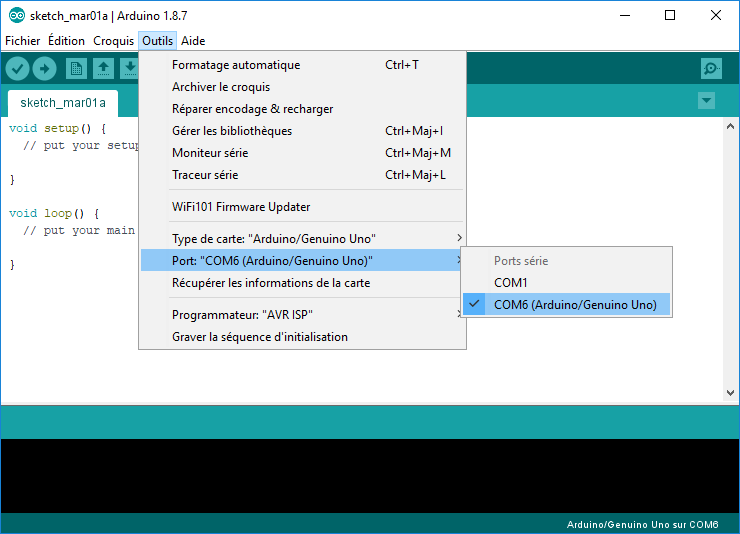
Task: Click the New sketch toolbar icon
Action: click(76, 69)
